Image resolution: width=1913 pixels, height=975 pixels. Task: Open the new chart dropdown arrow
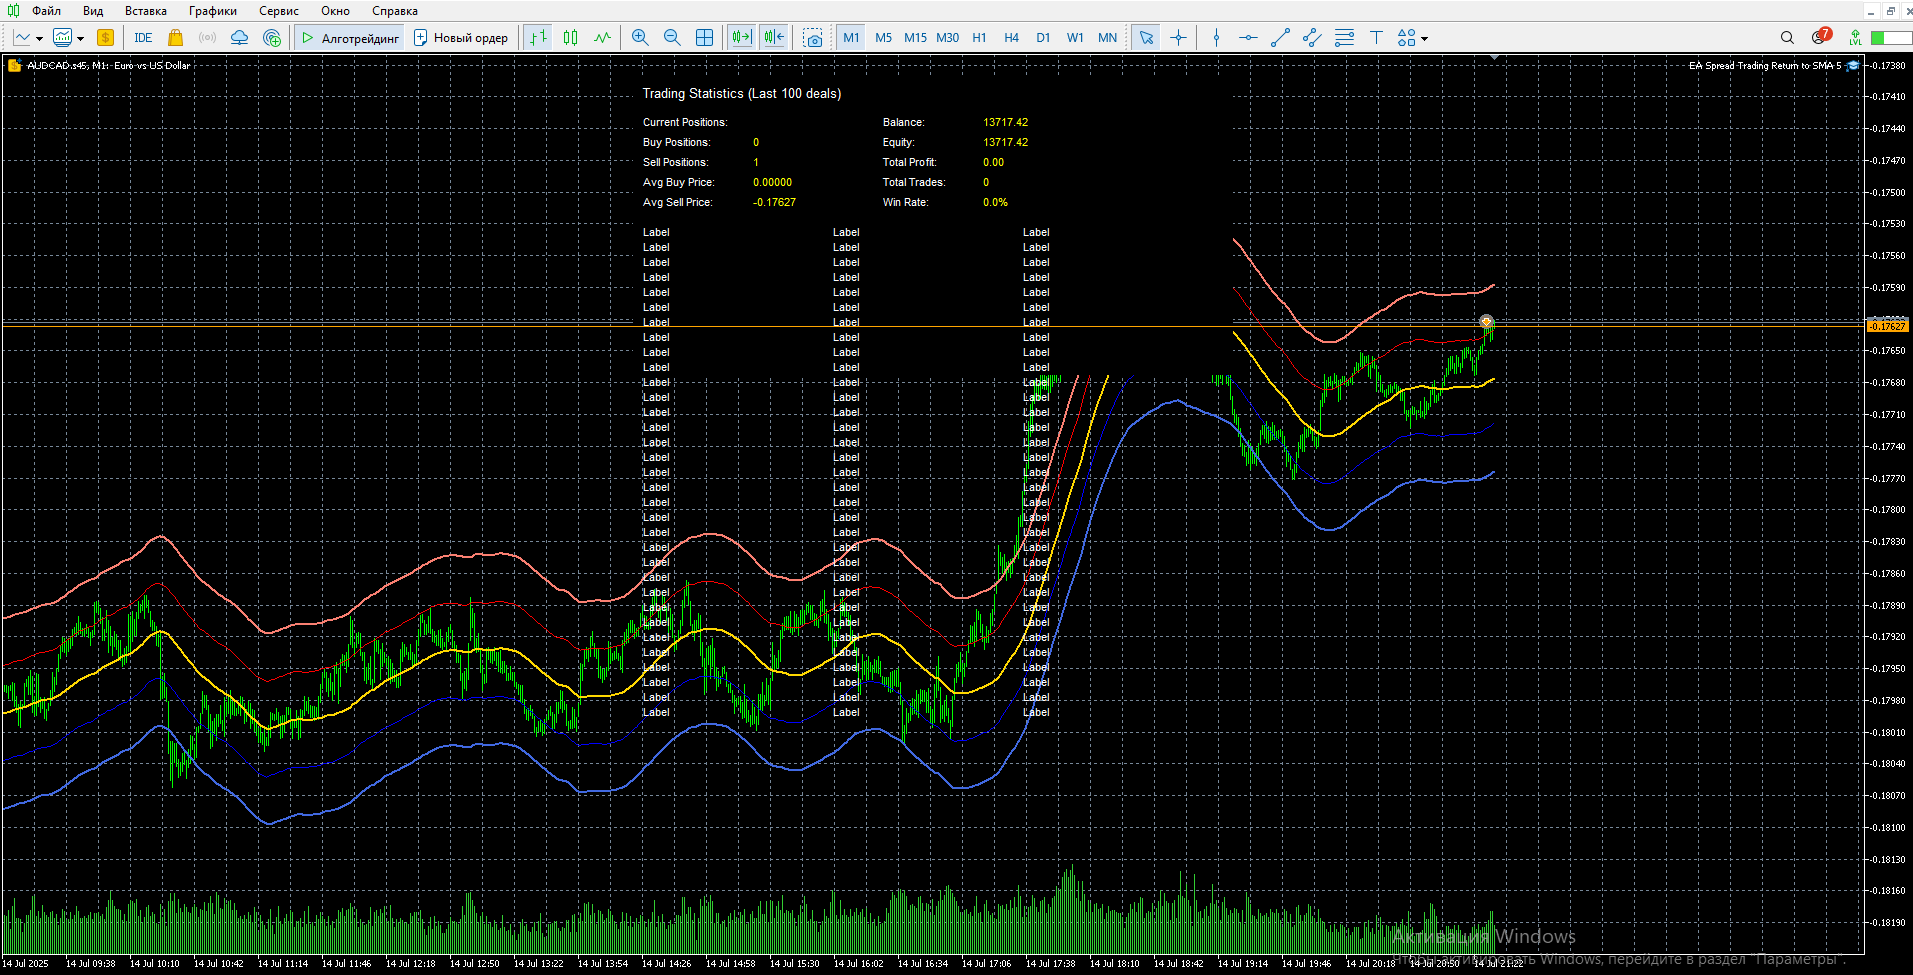coord(39,39)
